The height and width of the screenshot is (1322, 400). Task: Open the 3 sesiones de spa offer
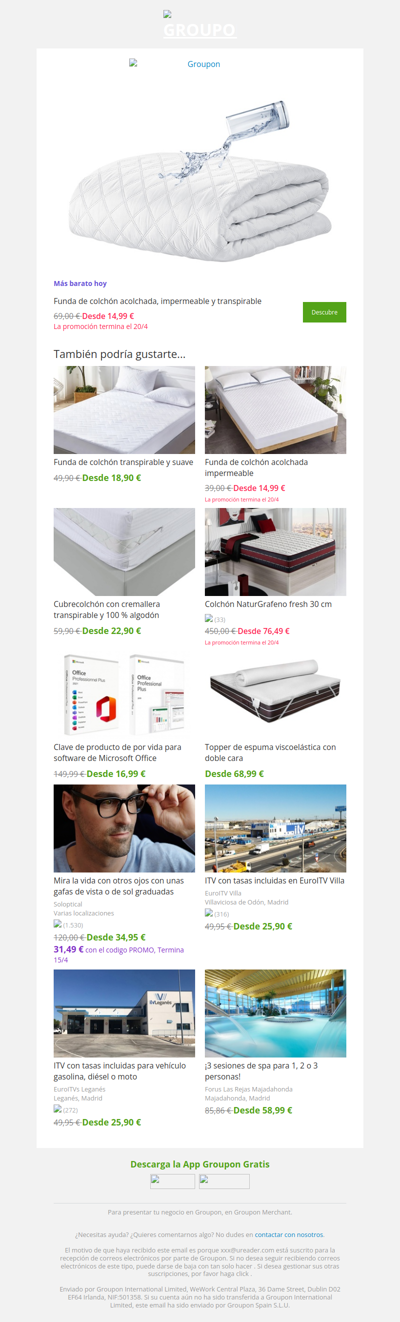coord(276,1013)
